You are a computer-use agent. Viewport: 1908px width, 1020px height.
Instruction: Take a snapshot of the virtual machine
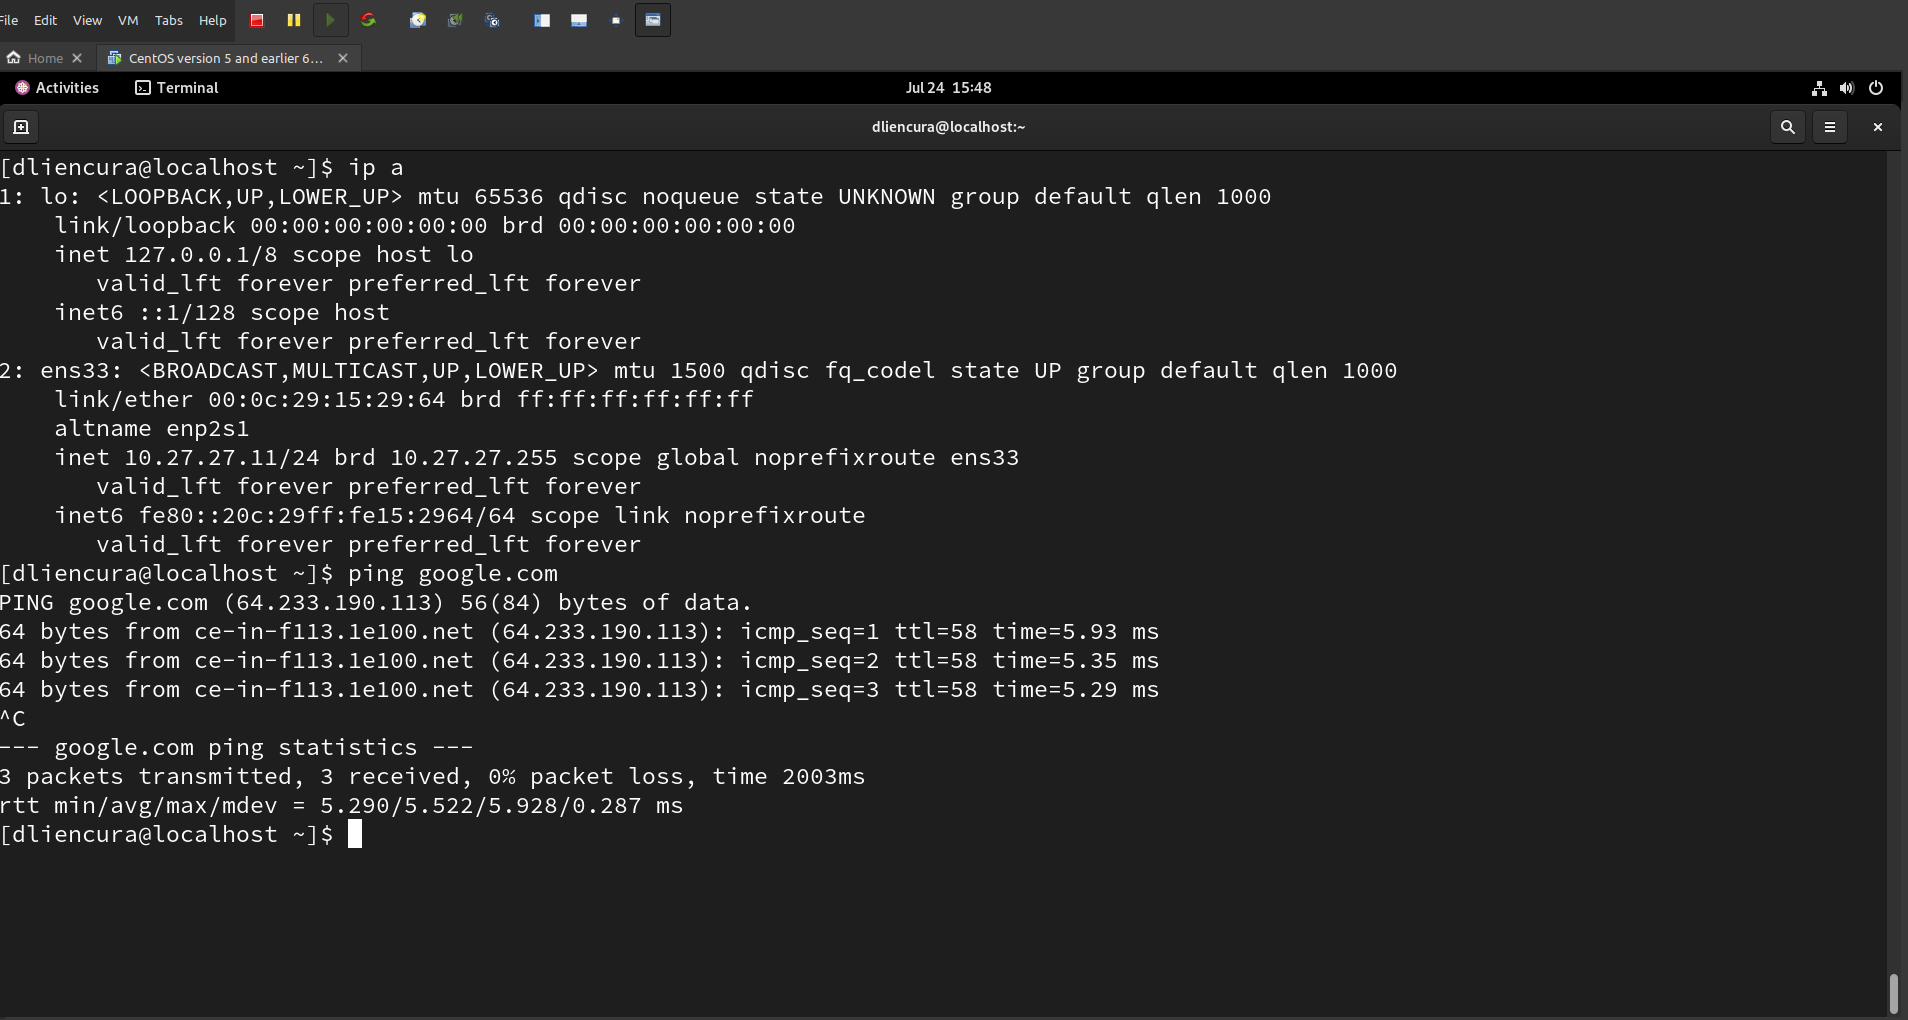click(418, 20)
